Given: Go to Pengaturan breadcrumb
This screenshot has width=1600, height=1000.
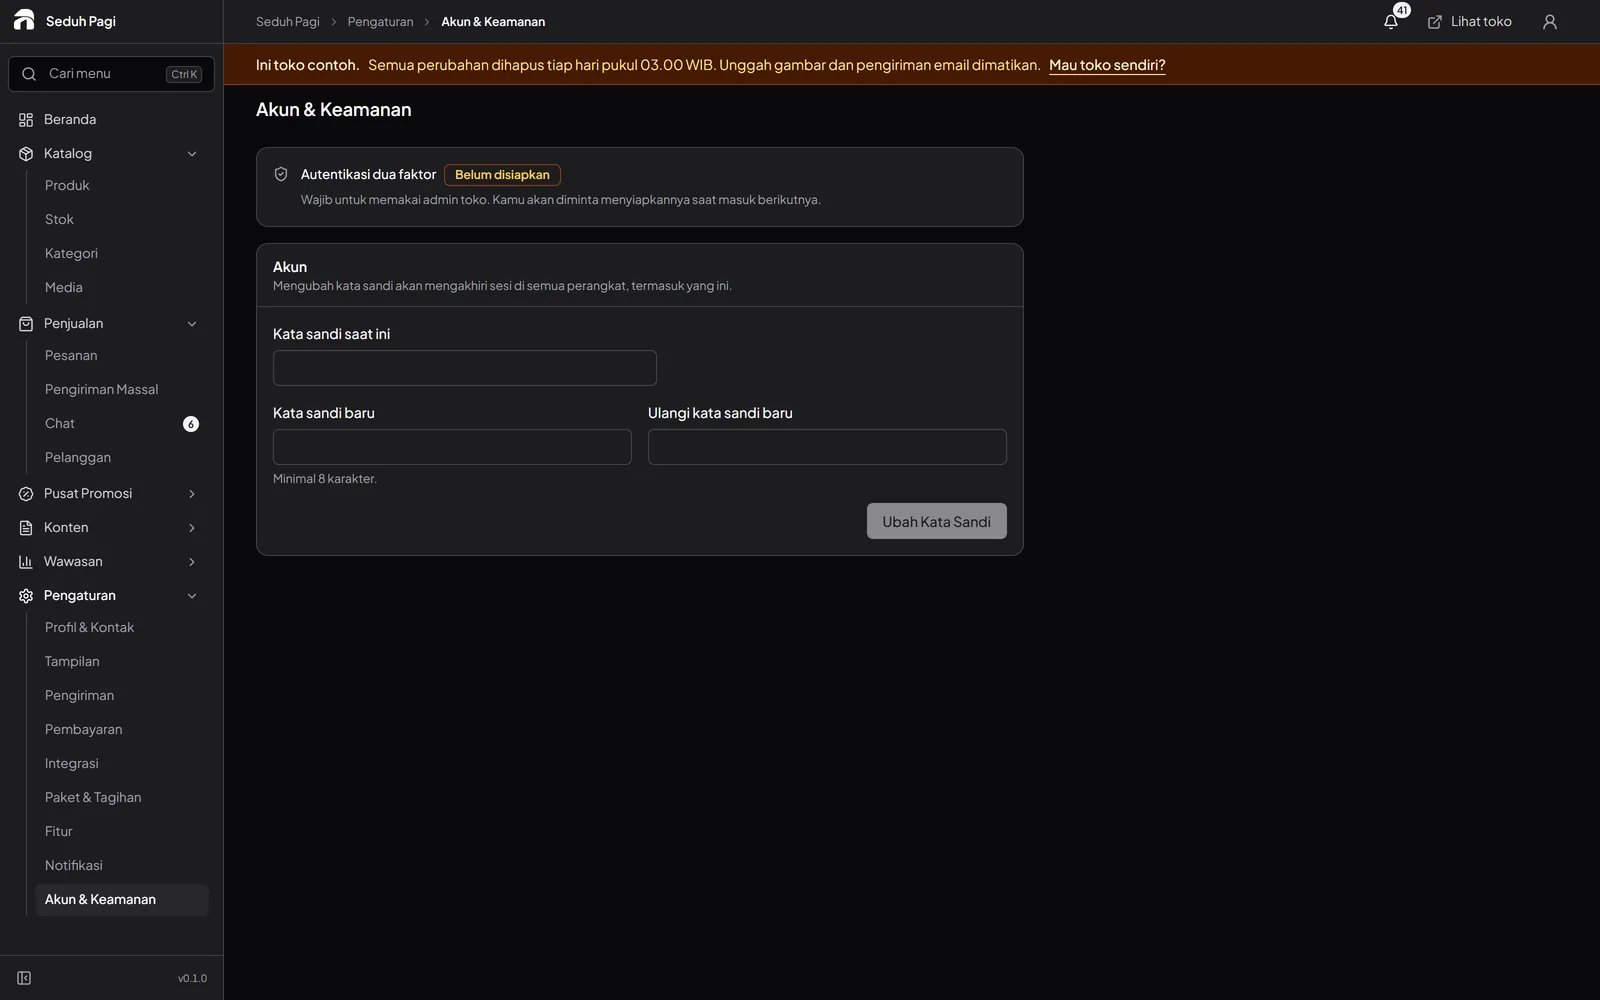Looking at the screenshot, I should (x=380, y=22).
